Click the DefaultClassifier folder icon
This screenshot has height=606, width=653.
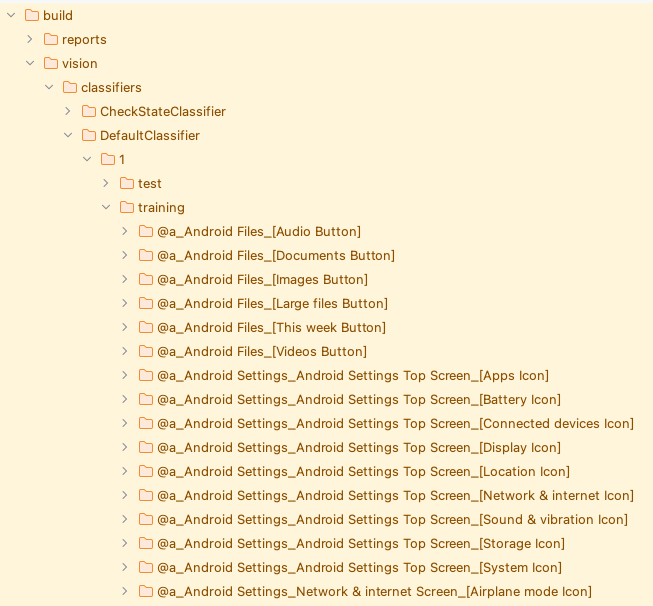point(89,136)
